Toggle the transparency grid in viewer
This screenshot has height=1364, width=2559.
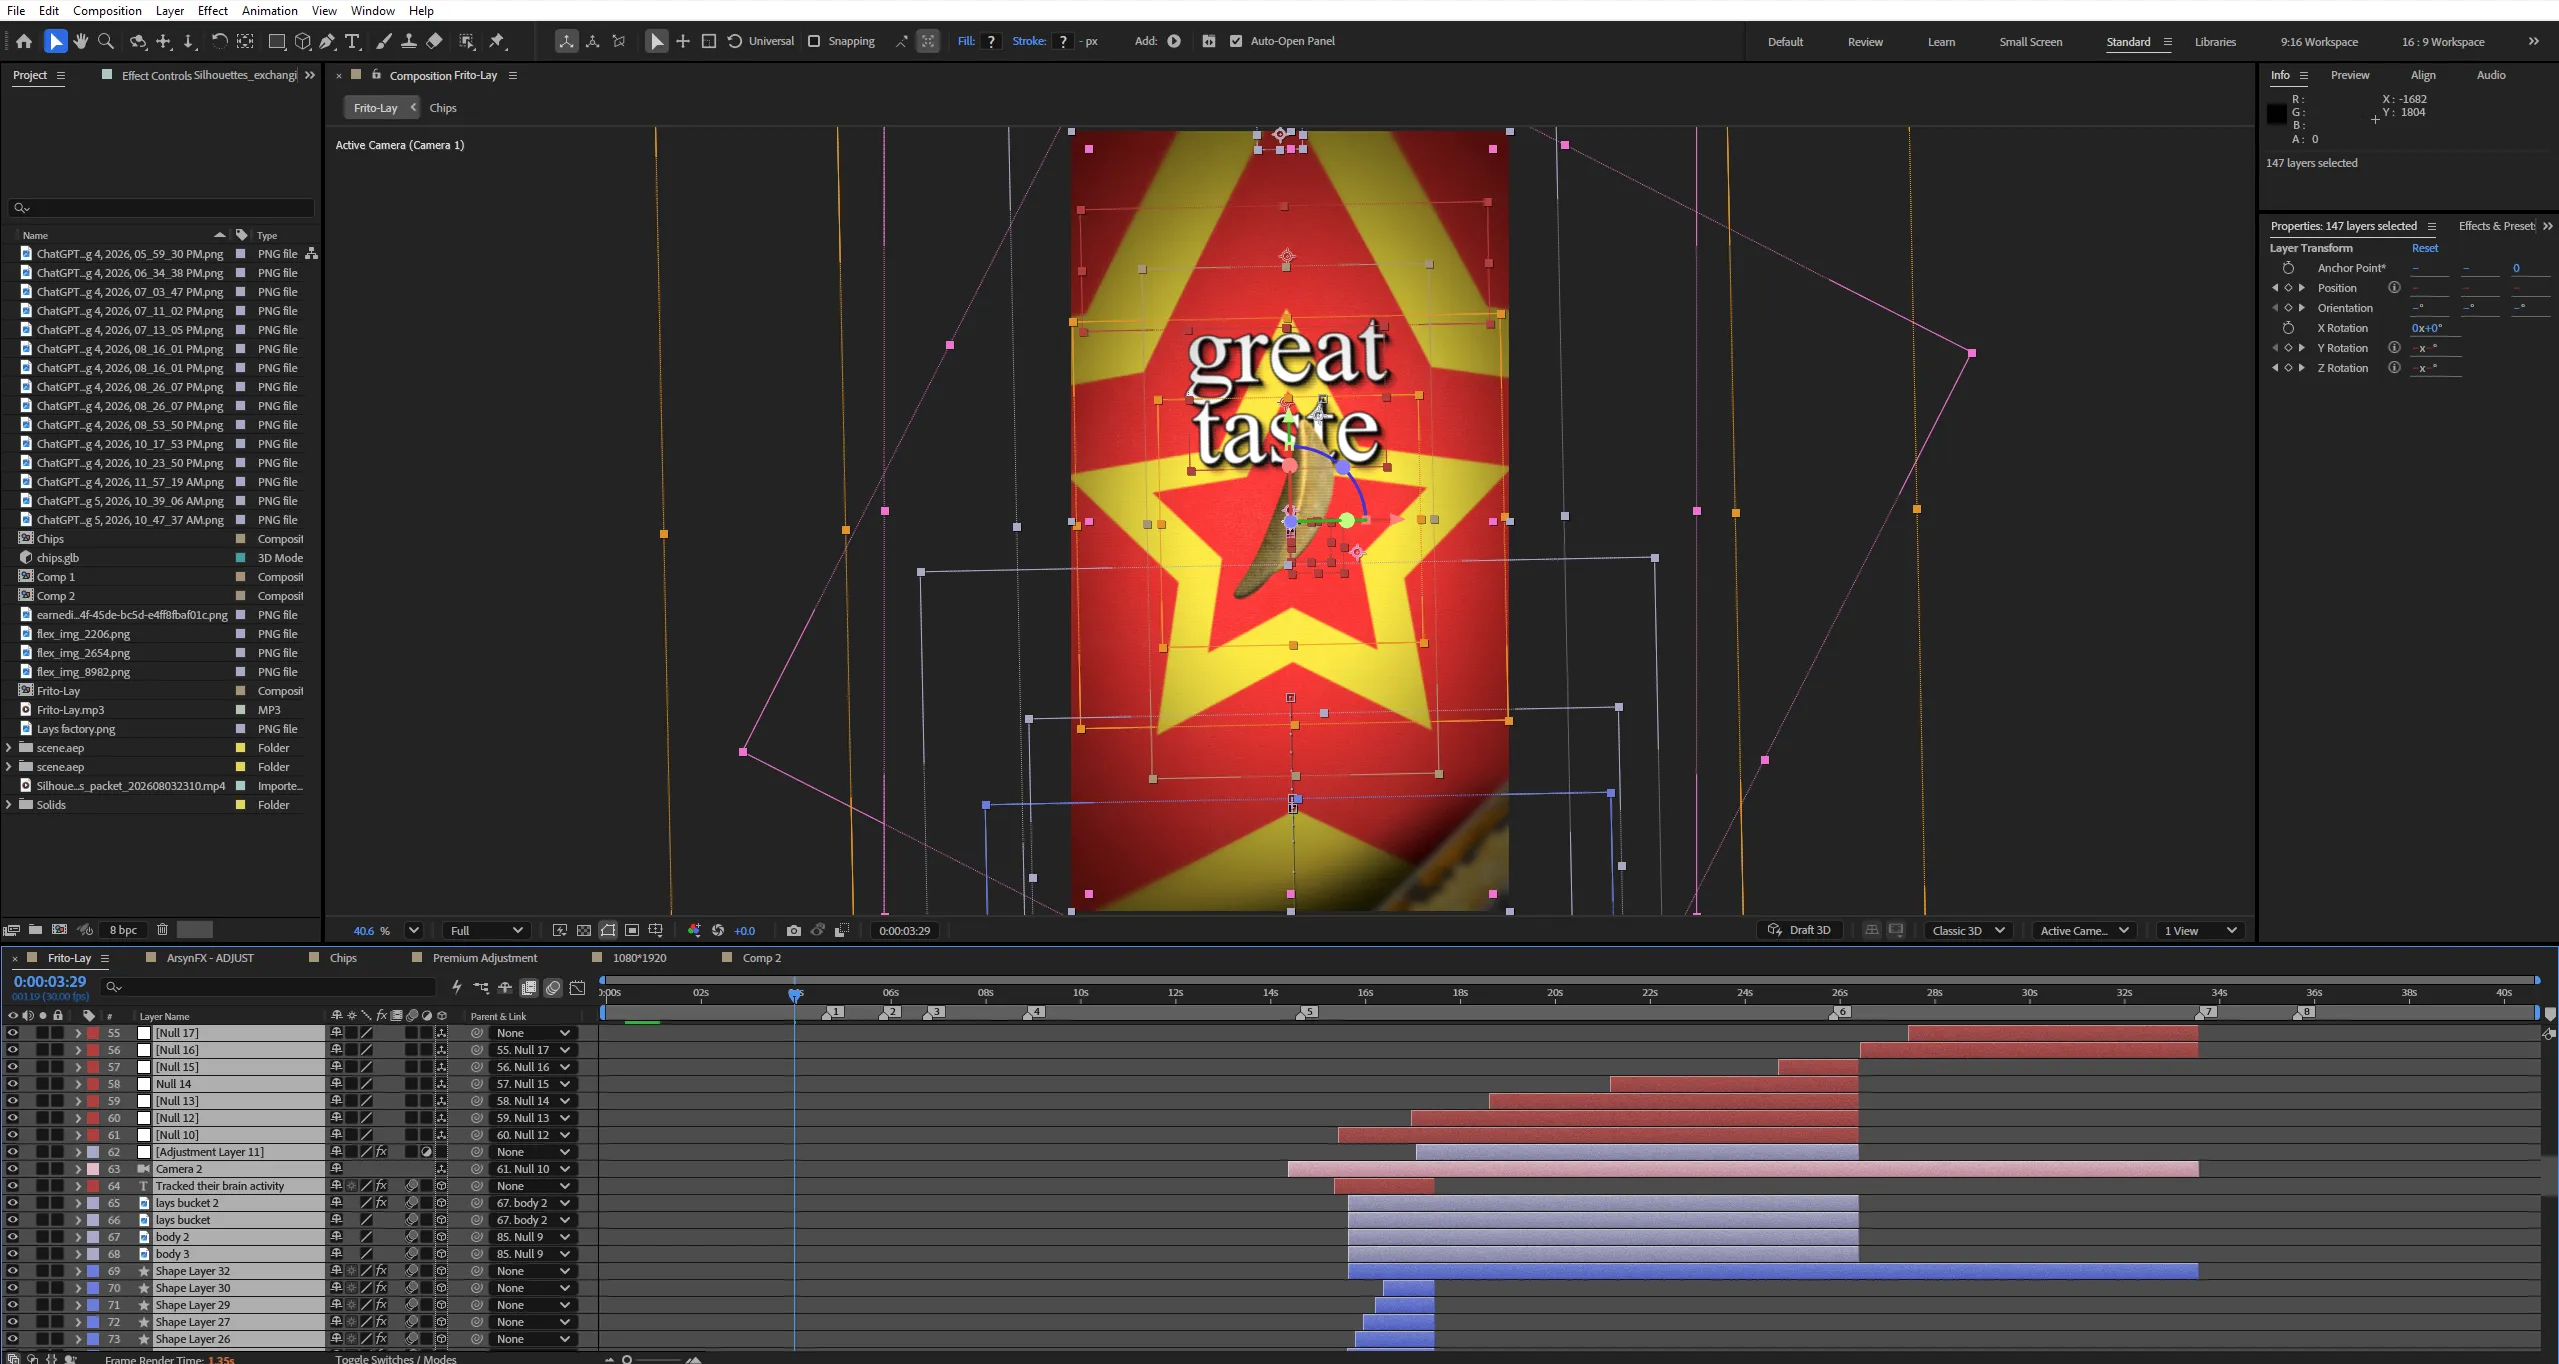[x=584, y=930]
